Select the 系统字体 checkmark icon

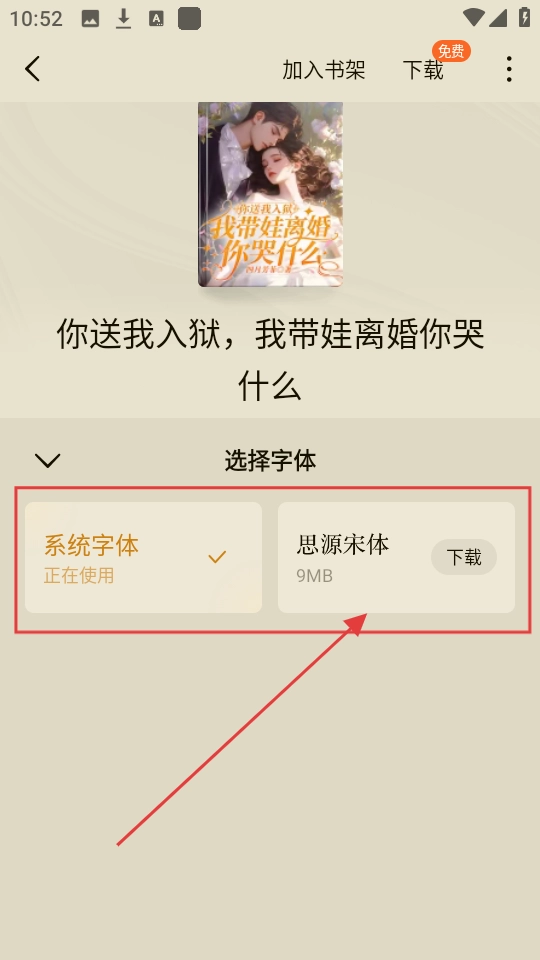217,557
